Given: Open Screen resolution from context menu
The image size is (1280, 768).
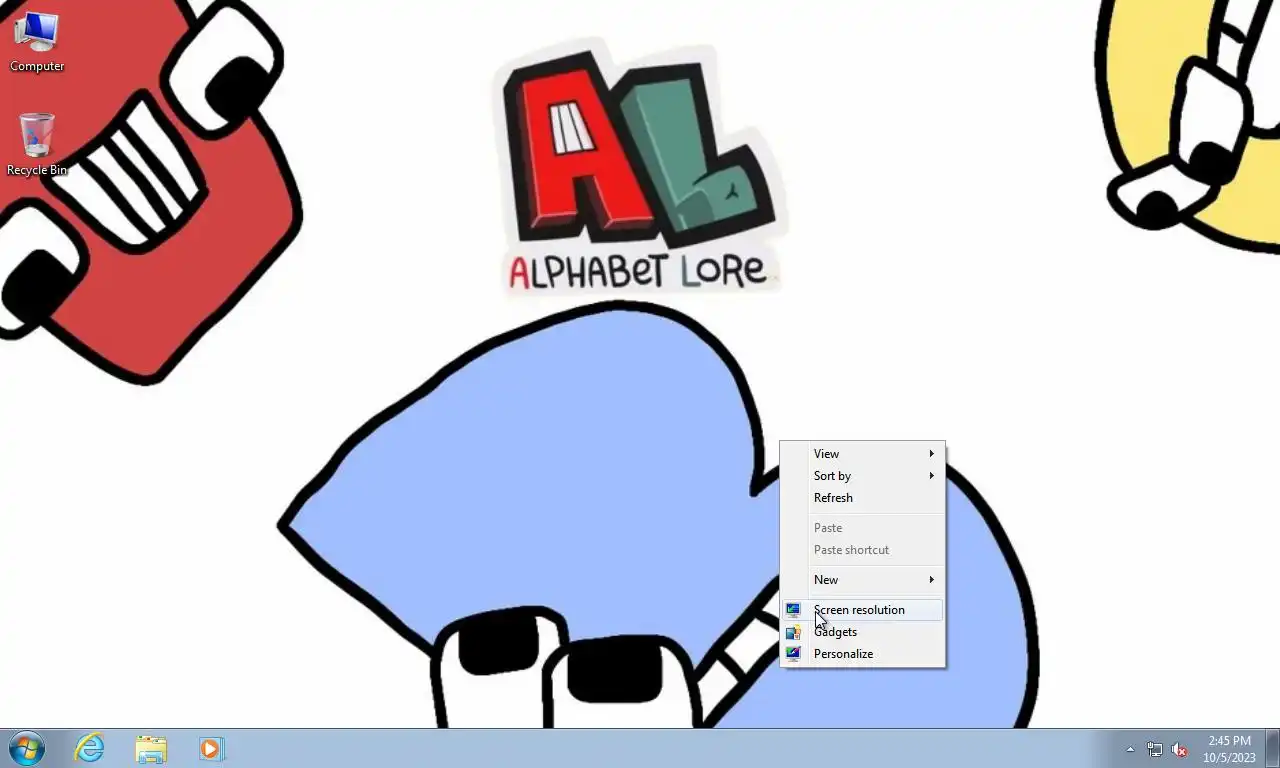Looking at the screenshot, I should (862, 610).
